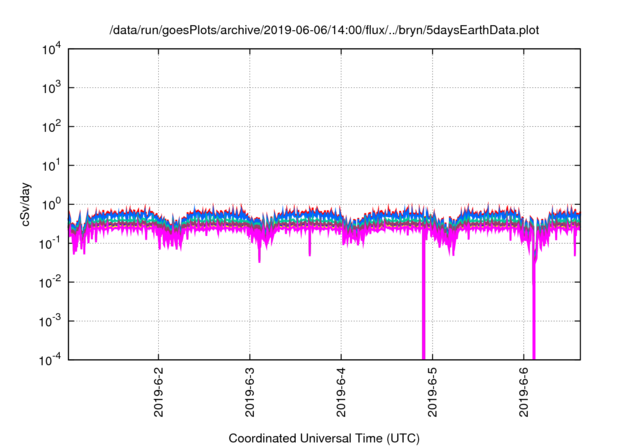Image resolution: width=640 pixels, height=448 pixels.
Task: Select the 10^-1 y-axis label
Action: 50,244
